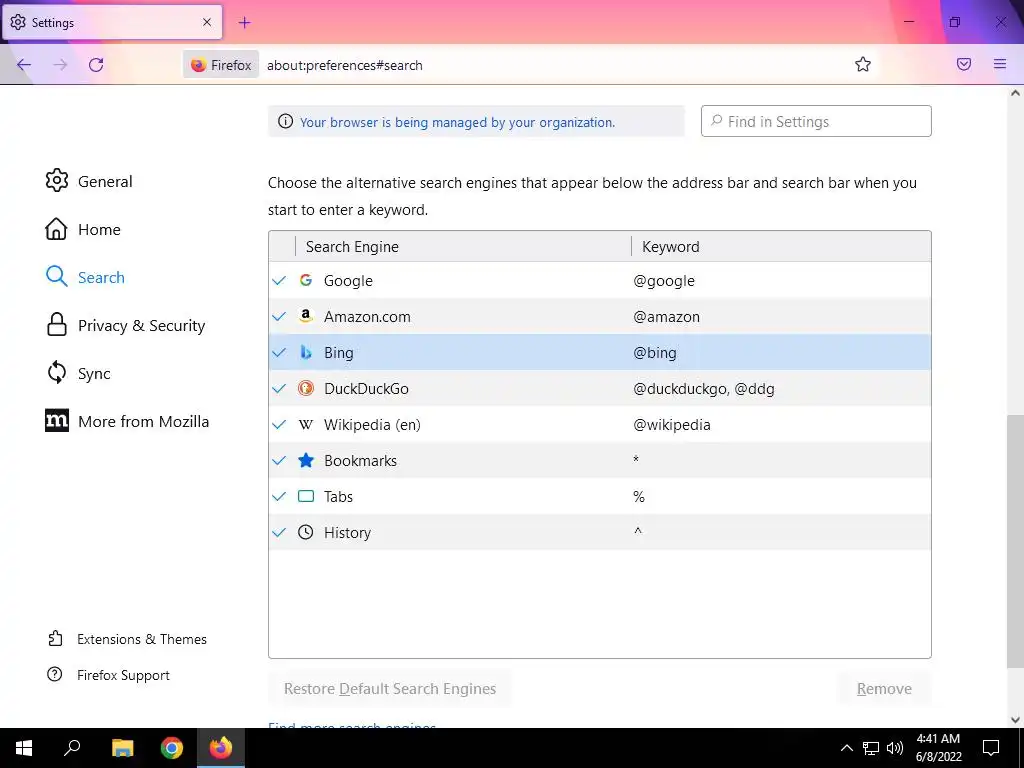This screenshot has width=1024, height=768.
Task: Click the Tabs rectangle icon in list
Action: [306, 496]
